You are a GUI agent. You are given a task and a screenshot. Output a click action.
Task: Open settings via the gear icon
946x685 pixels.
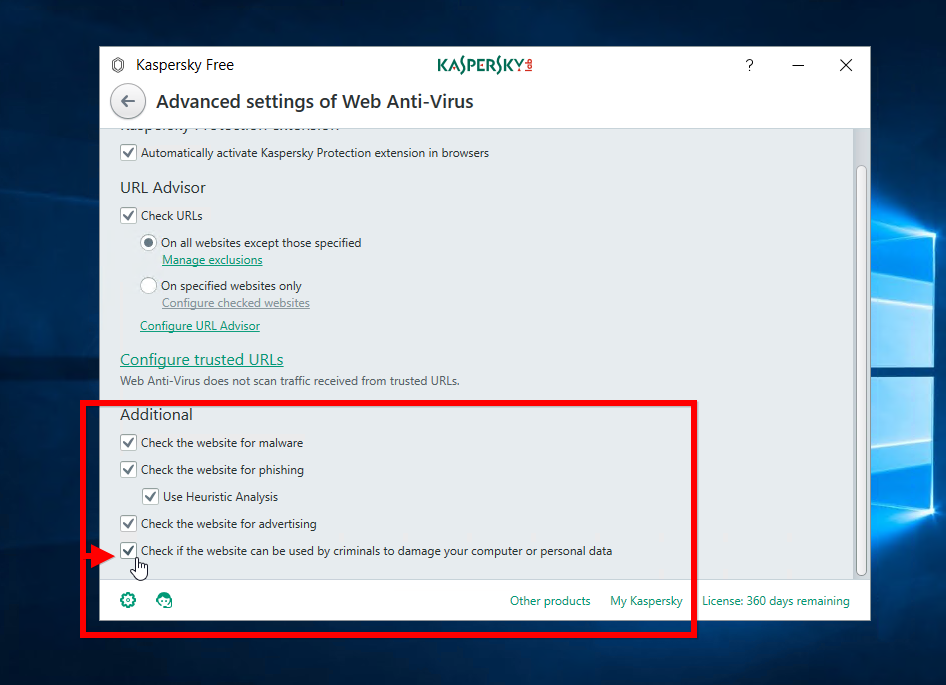(x=128, y=600)
